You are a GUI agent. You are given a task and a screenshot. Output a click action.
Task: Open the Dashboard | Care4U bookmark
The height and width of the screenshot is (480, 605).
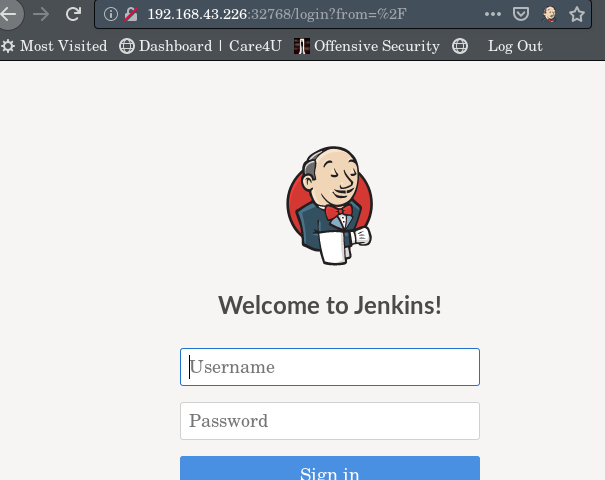click(200, 46)
